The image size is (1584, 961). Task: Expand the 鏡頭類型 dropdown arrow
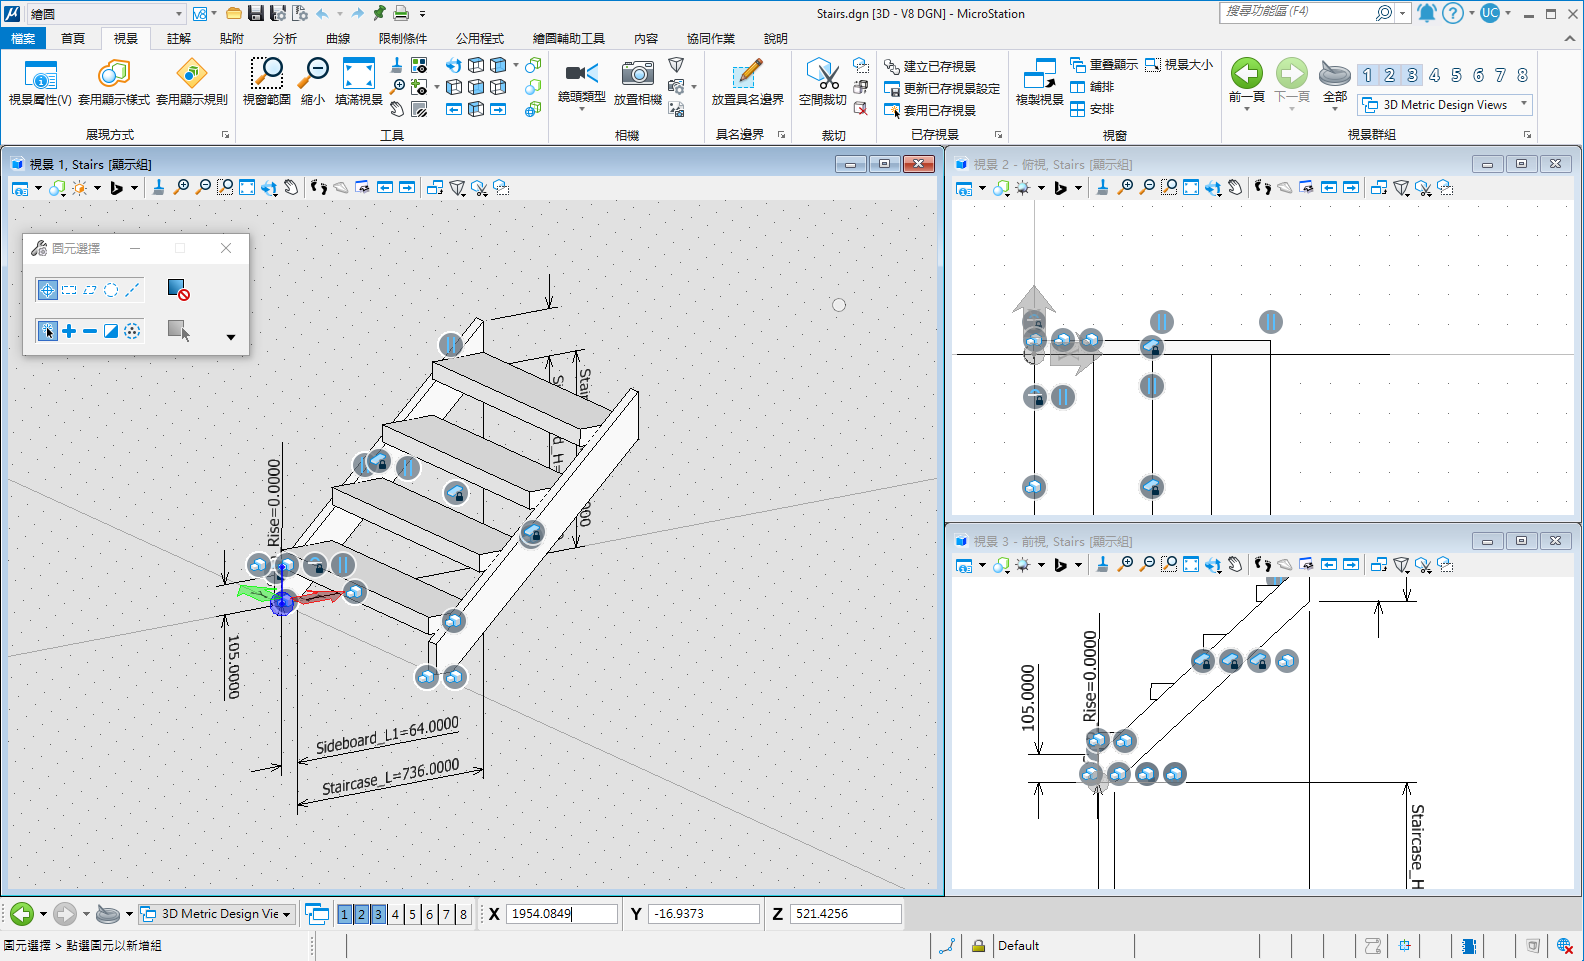click(581, 108)
